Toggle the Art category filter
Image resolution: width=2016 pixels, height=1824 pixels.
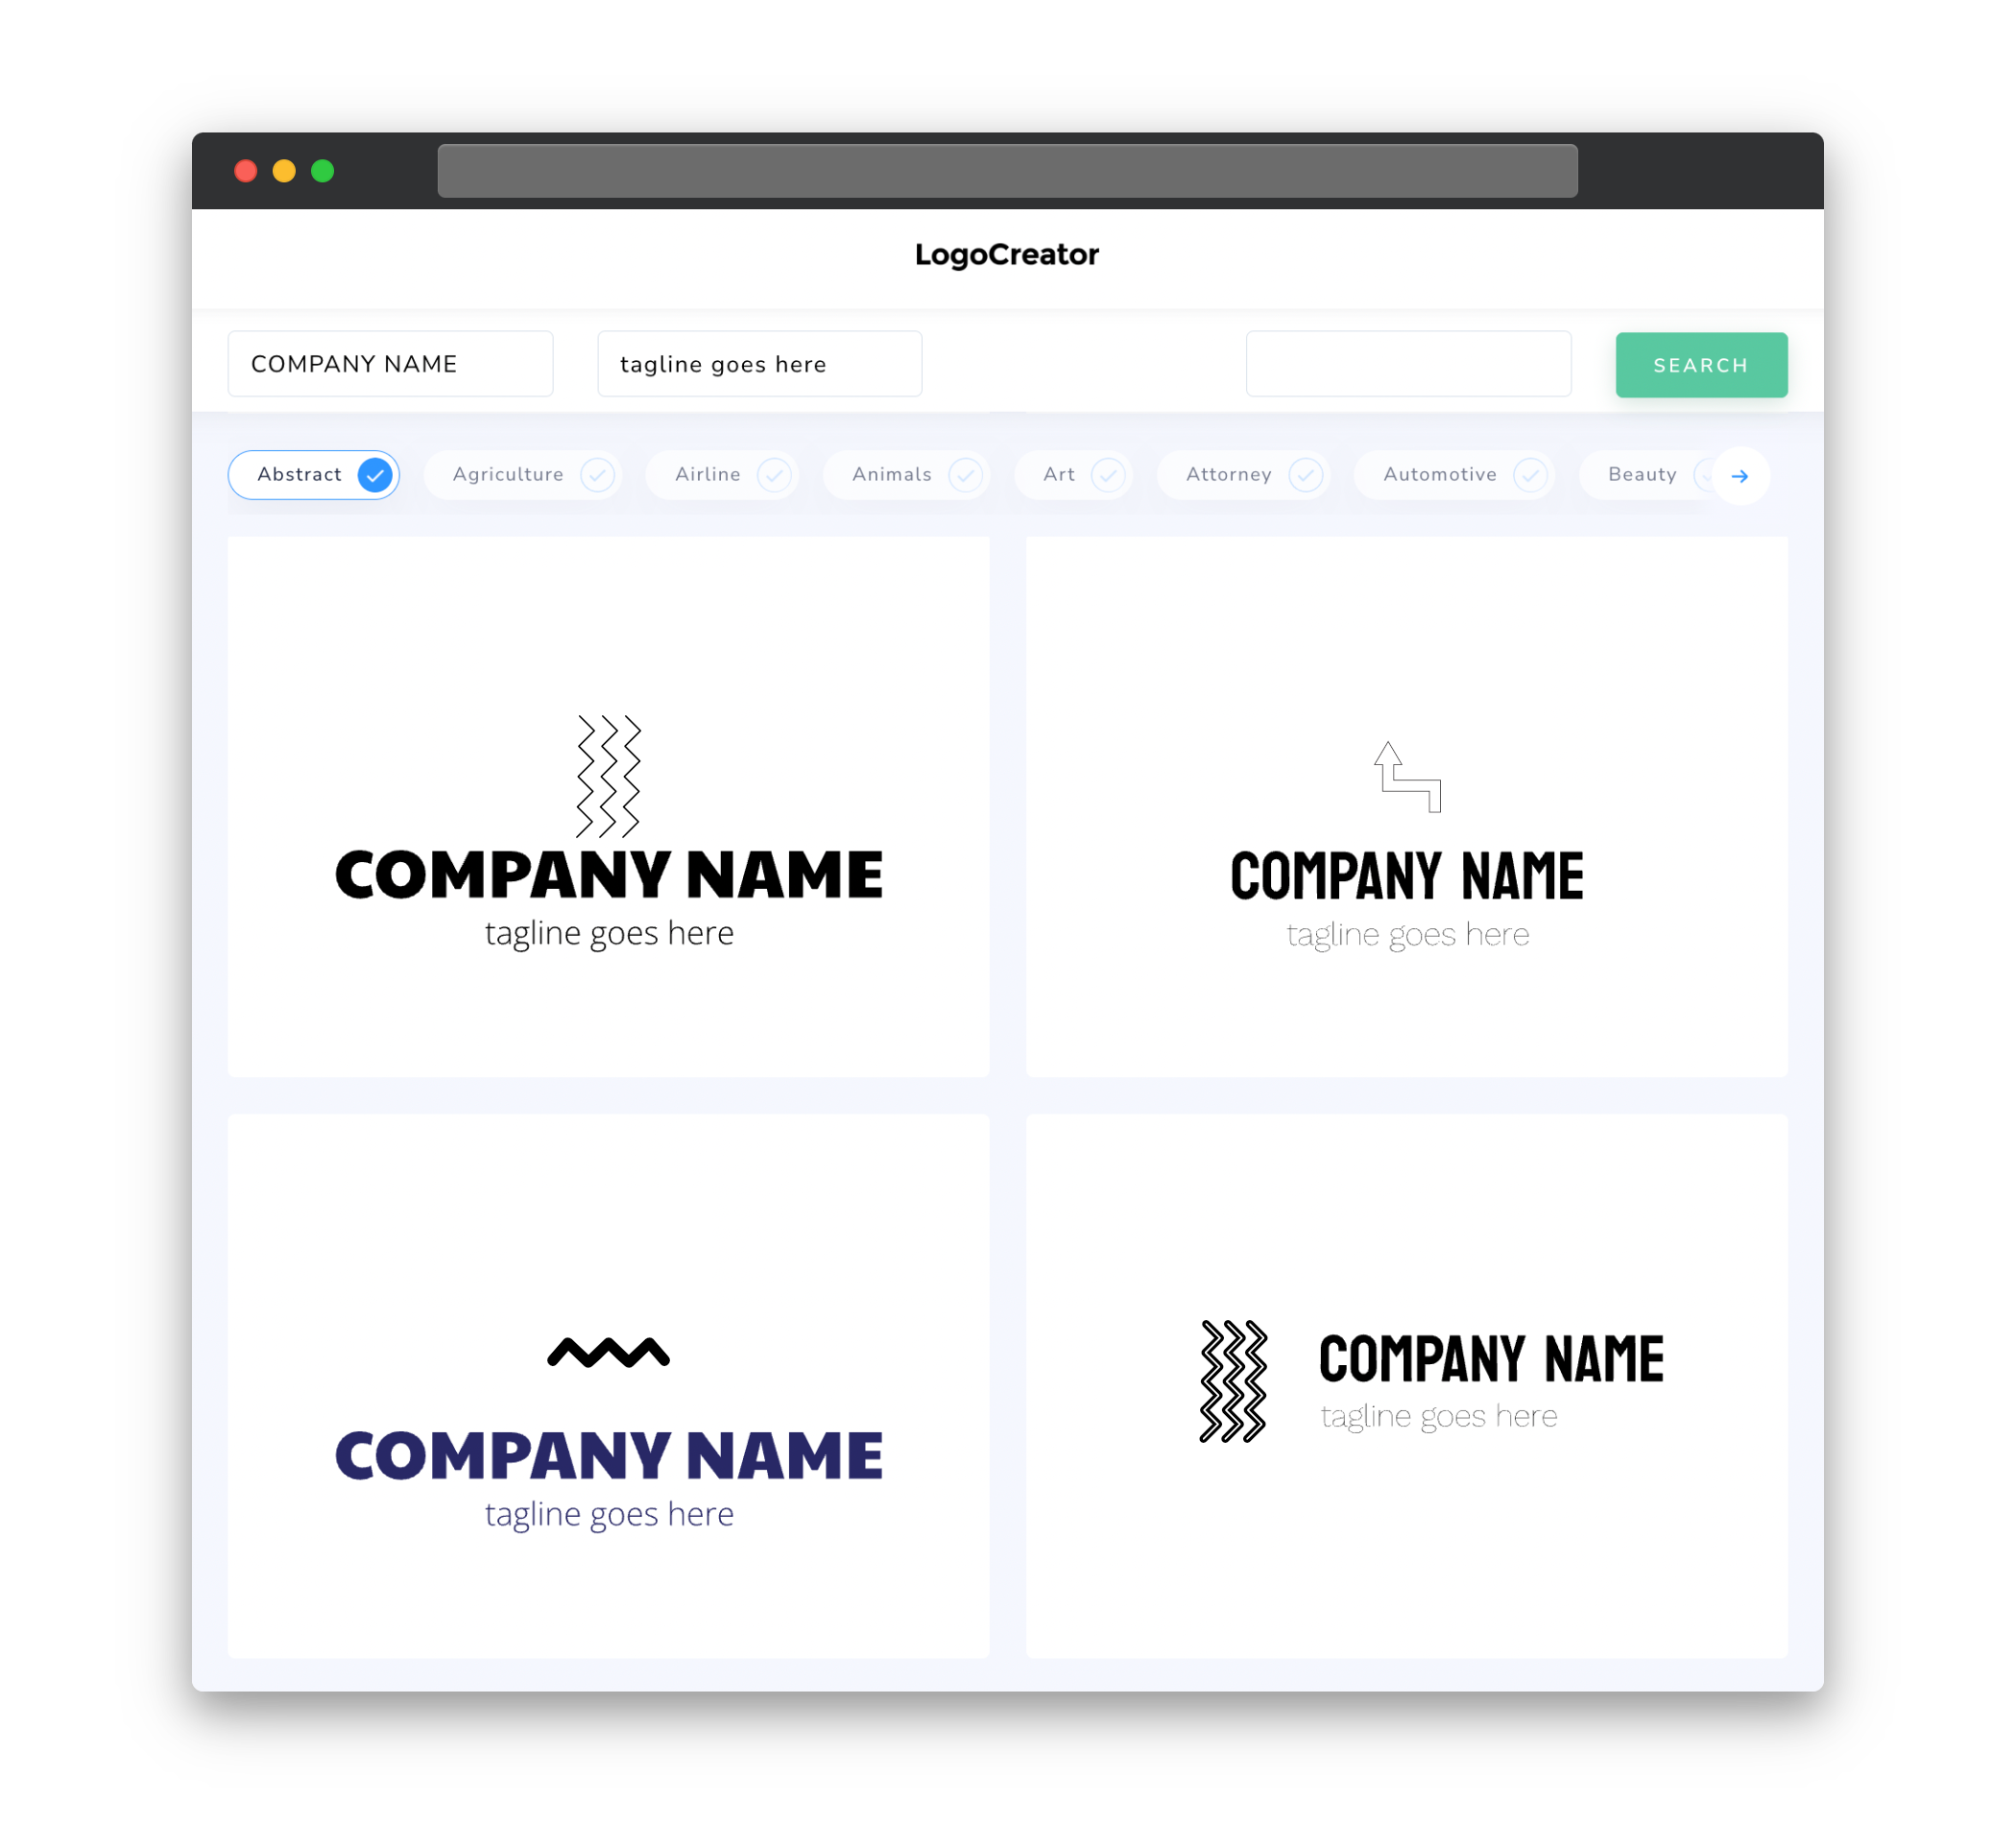pos(1075,474)
